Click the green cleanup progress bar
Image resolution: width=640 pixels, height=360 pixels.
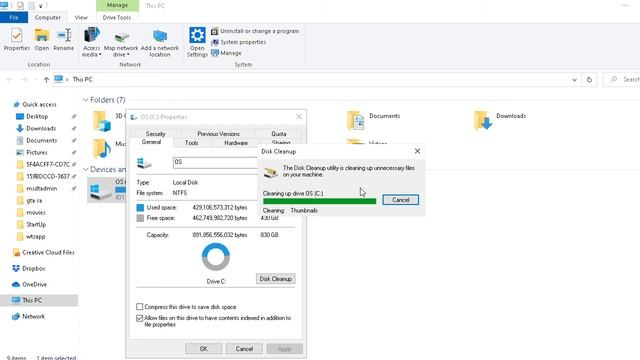click(x=320, y=201)
